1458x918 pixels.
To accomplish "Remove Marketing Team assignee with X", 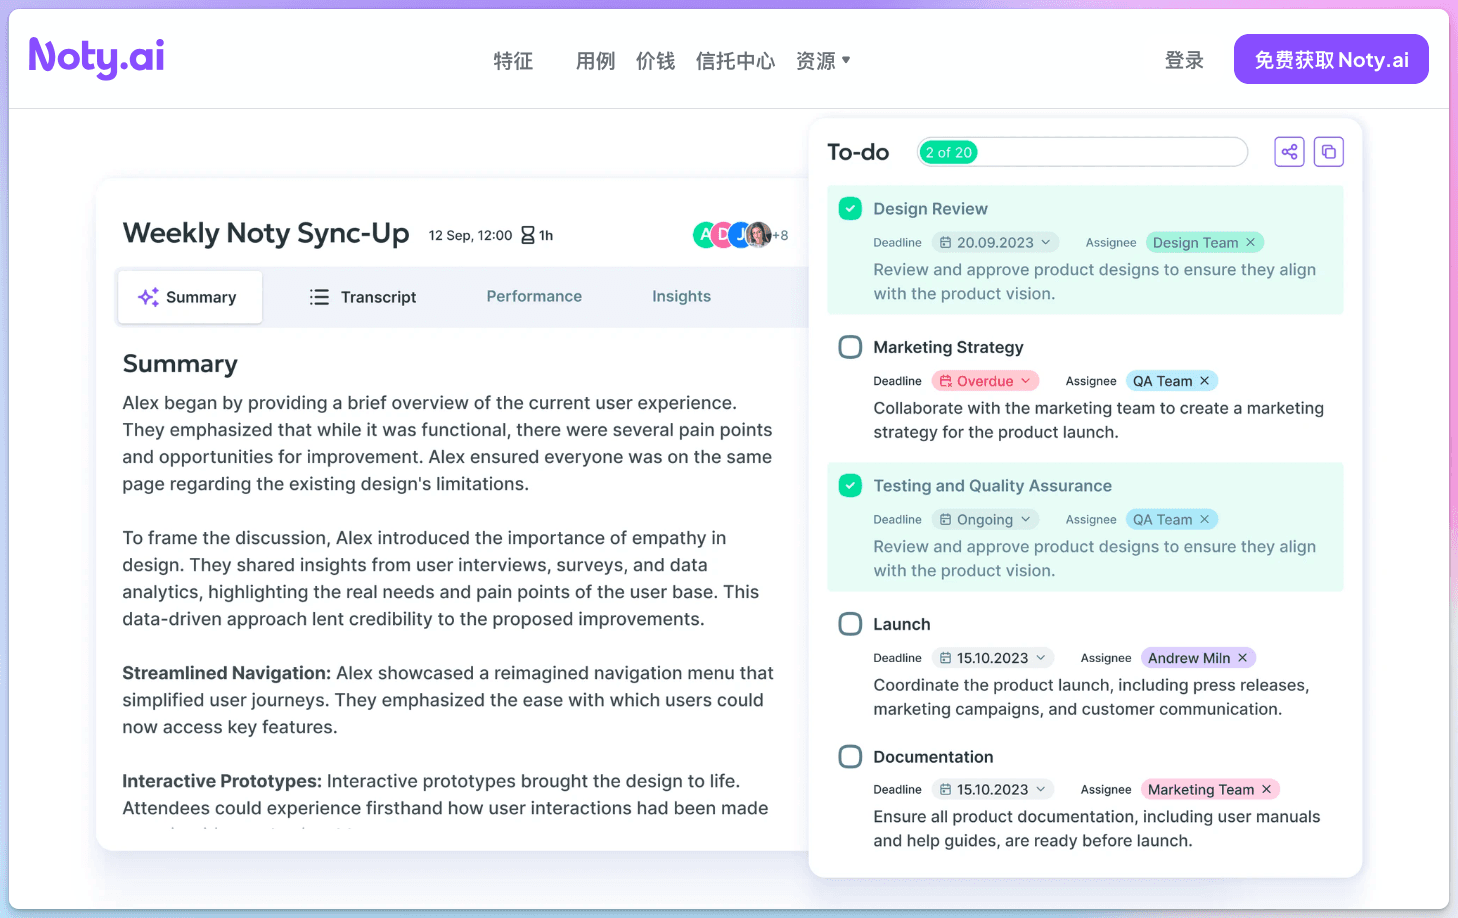I will (1266, 789).
